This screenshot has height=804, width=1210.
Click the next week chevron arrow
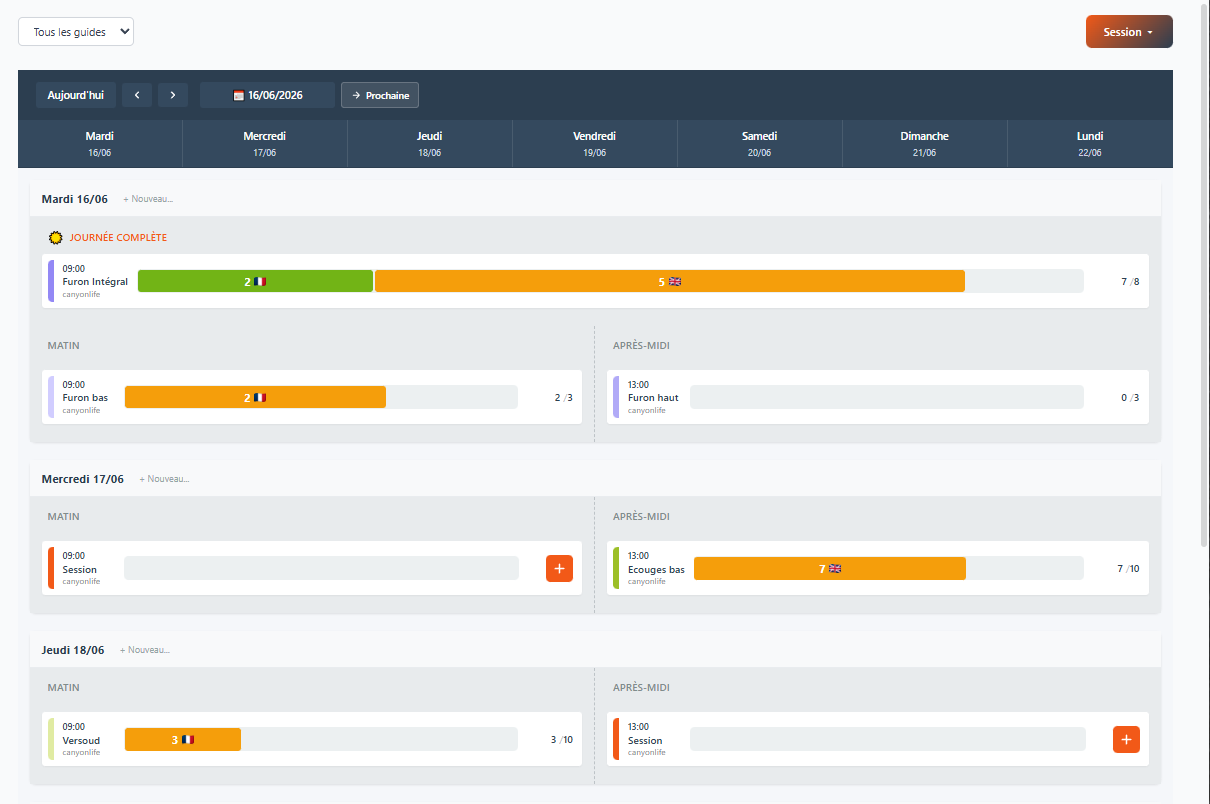pos(173,95)
